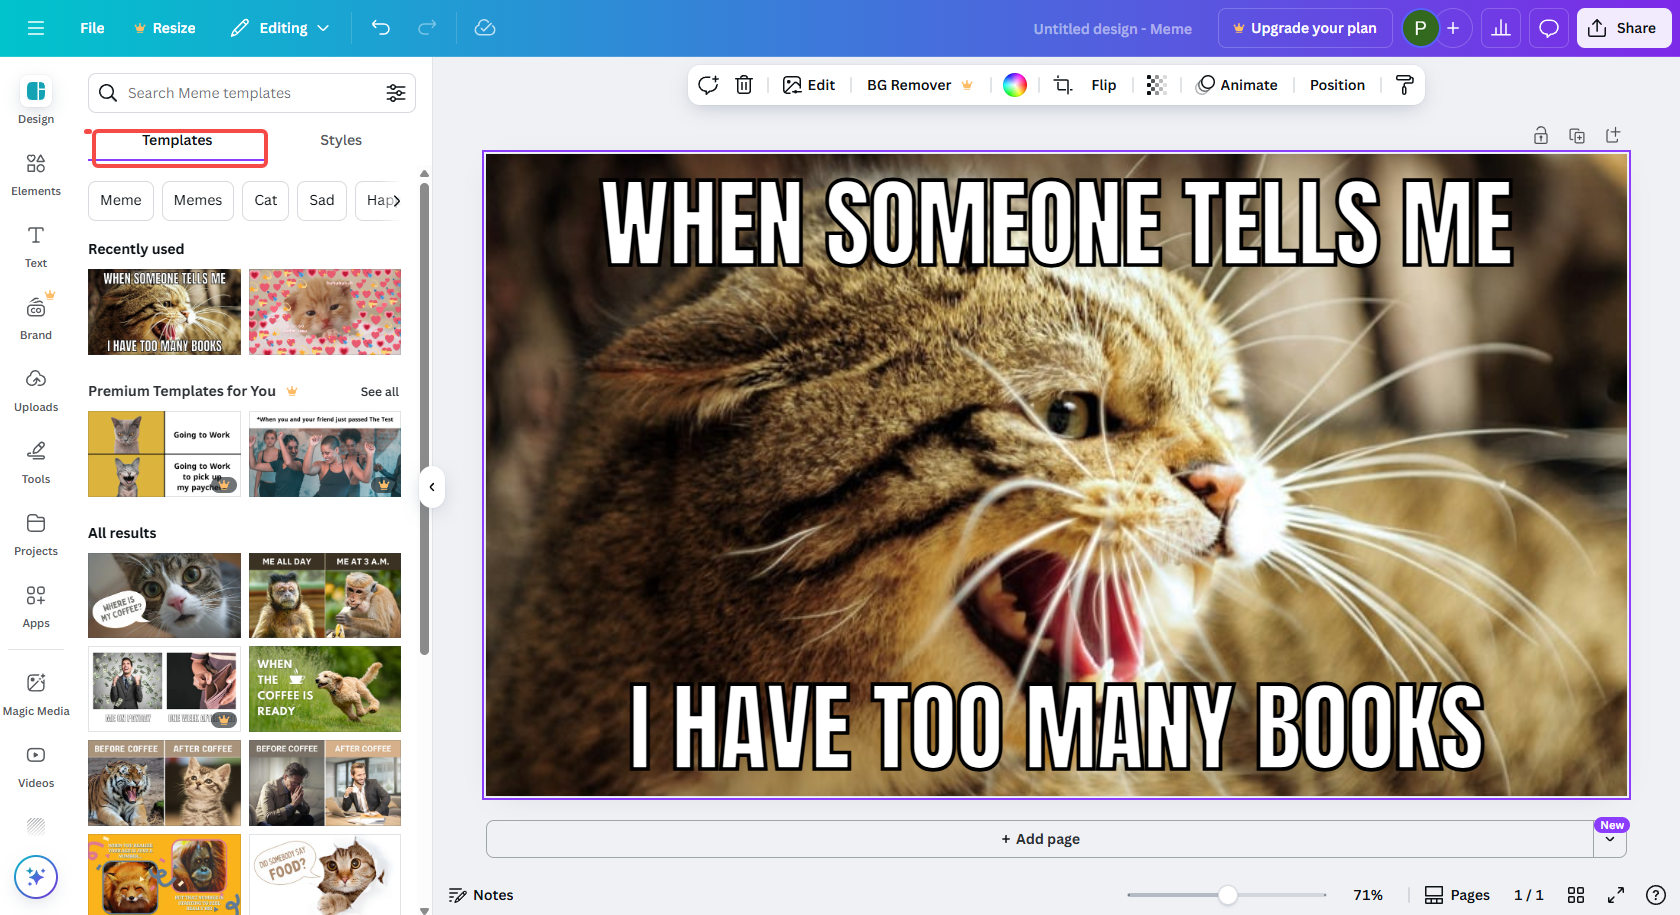This screenshot has height=915, width=1680.
Task: Open BG Remover tool
Action: (919, 85)
